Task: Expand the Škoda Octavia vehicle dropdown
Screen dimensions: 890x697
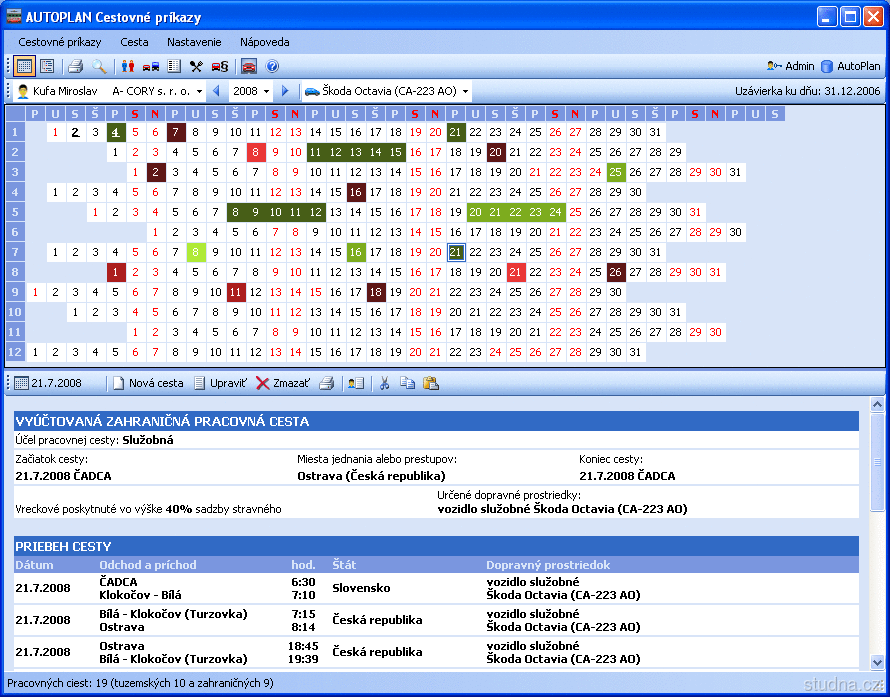Action: 466,92
